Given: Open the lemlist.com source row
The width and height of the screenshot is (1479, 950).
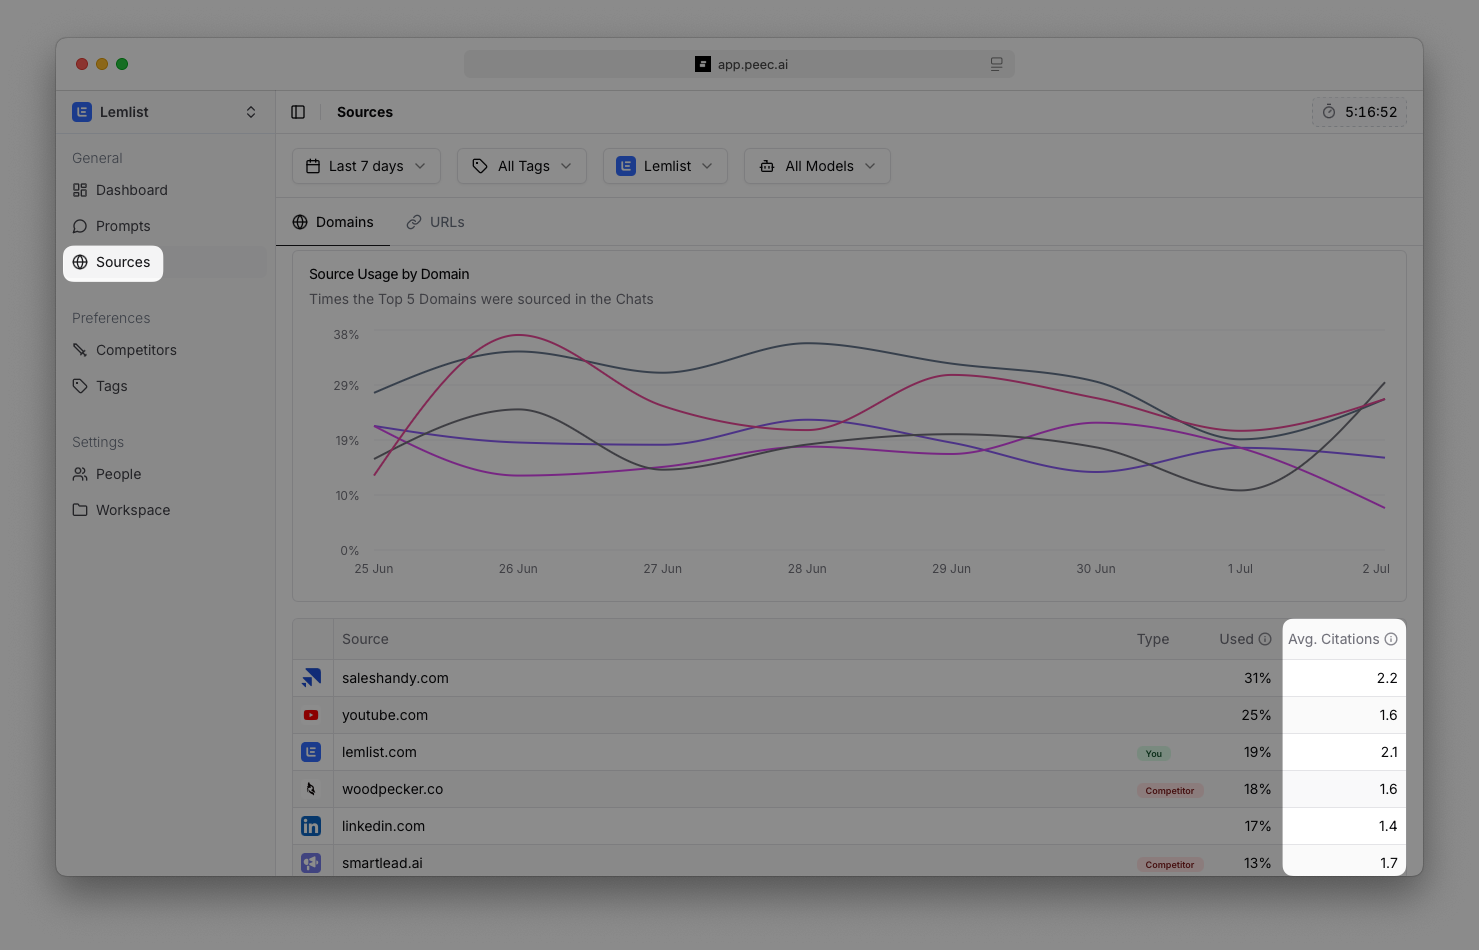Looking at the screenshot, I should click(x=379, y=752).
